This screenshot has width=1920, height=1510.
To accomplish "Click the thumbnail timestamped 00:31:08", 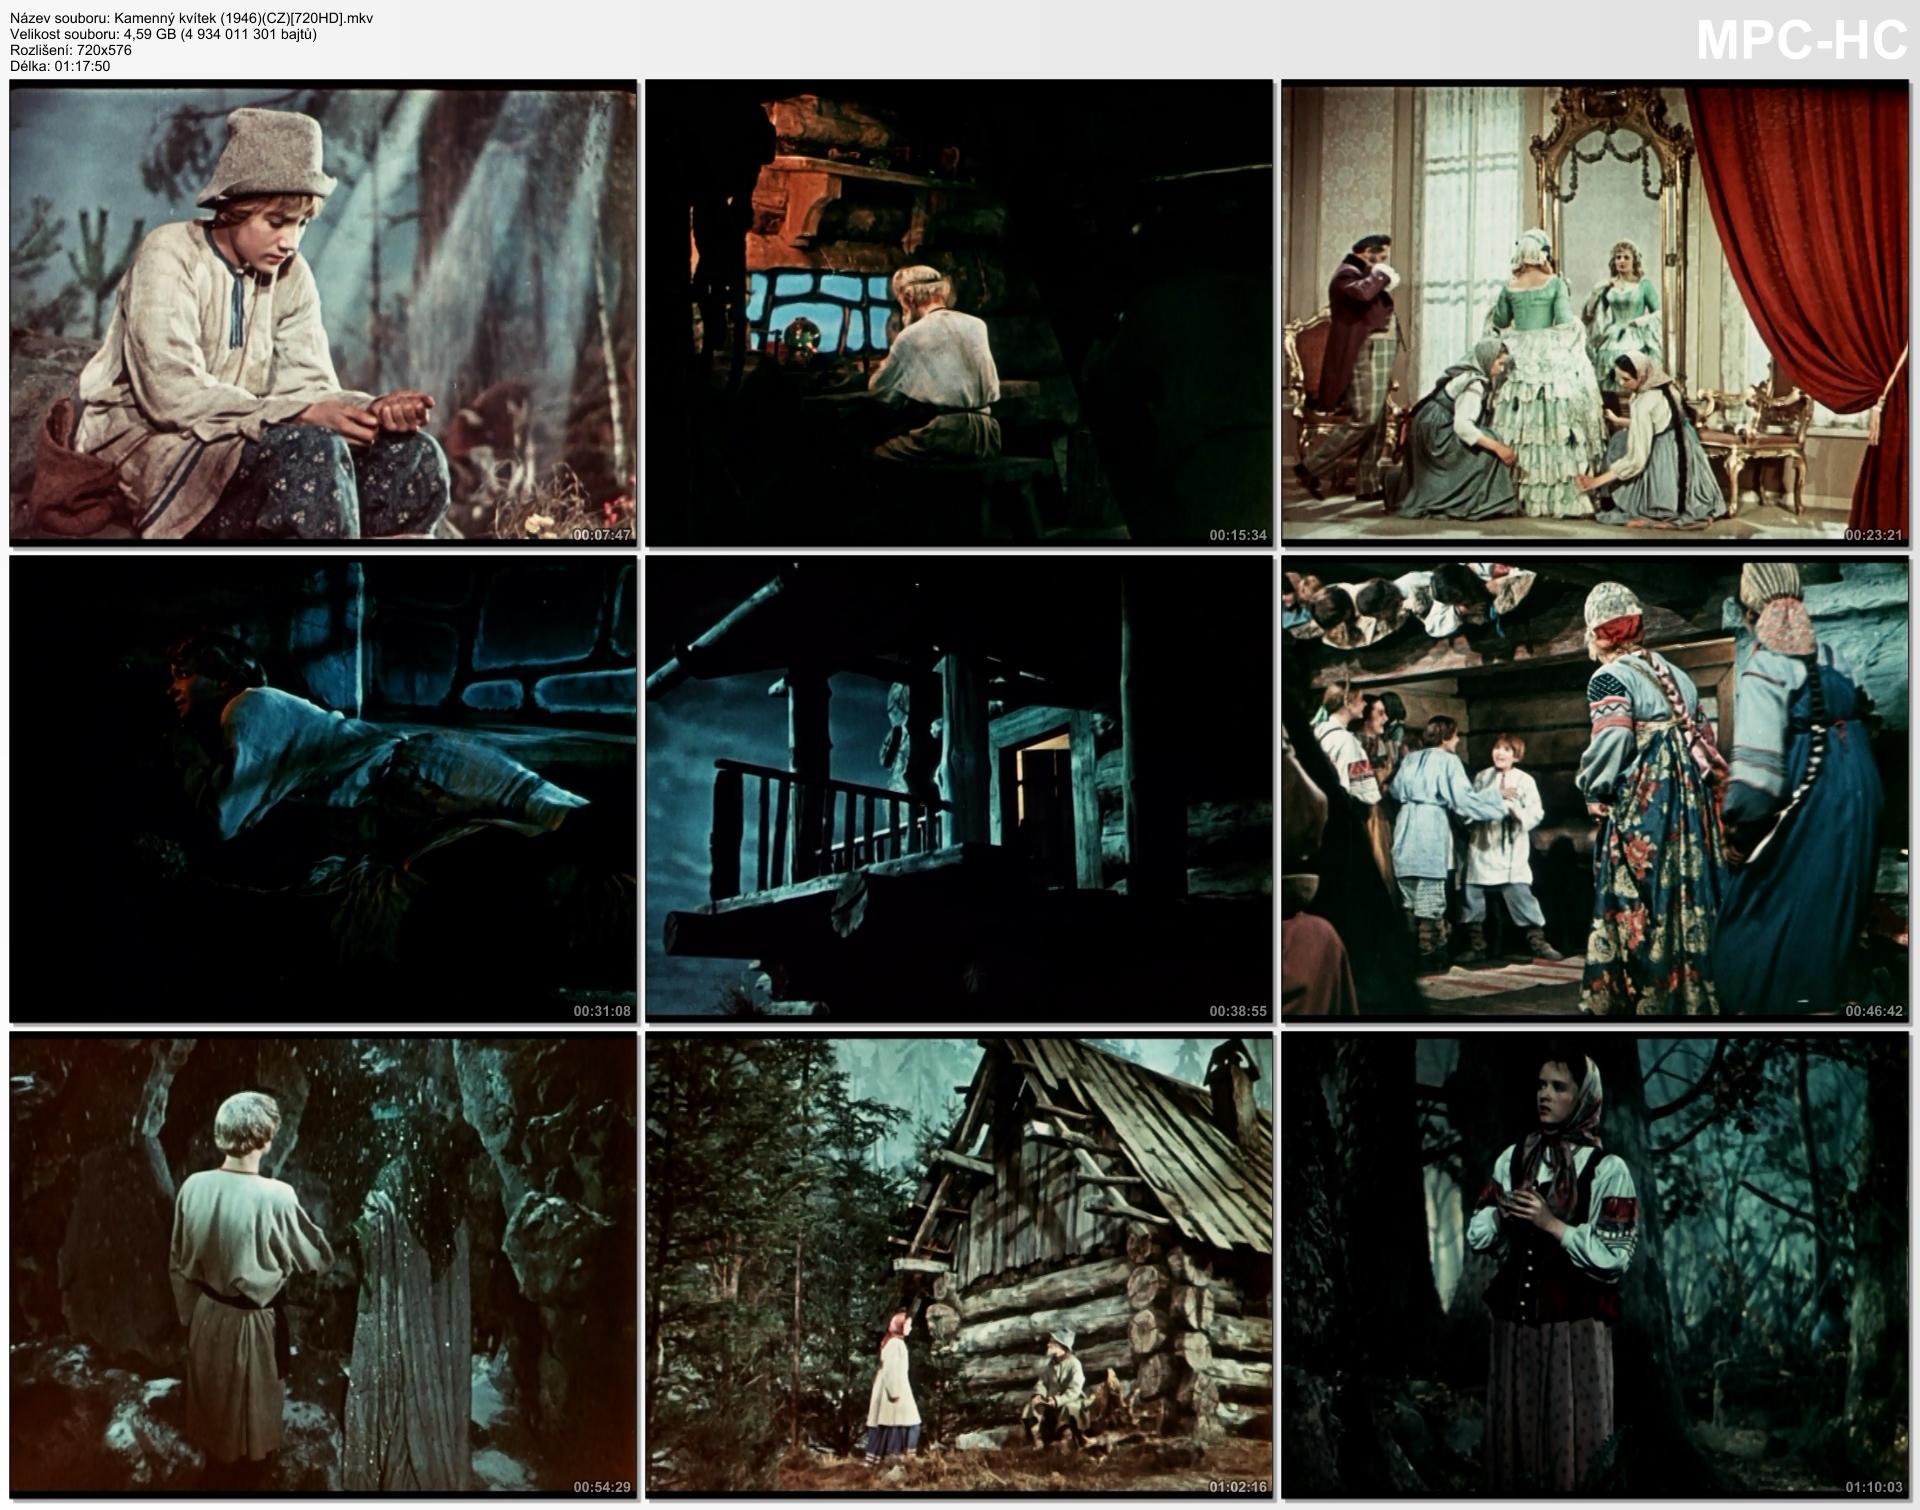I will coord(322,789).
